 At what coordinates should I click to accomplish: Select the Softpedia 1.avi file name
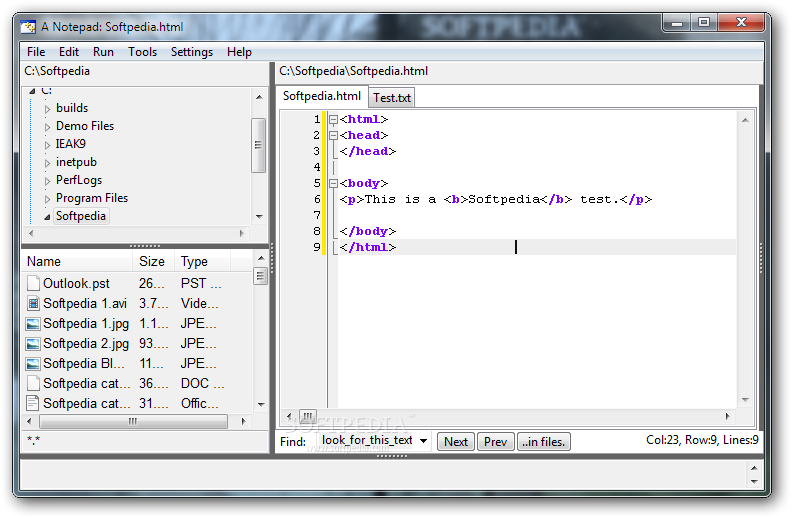85,303
